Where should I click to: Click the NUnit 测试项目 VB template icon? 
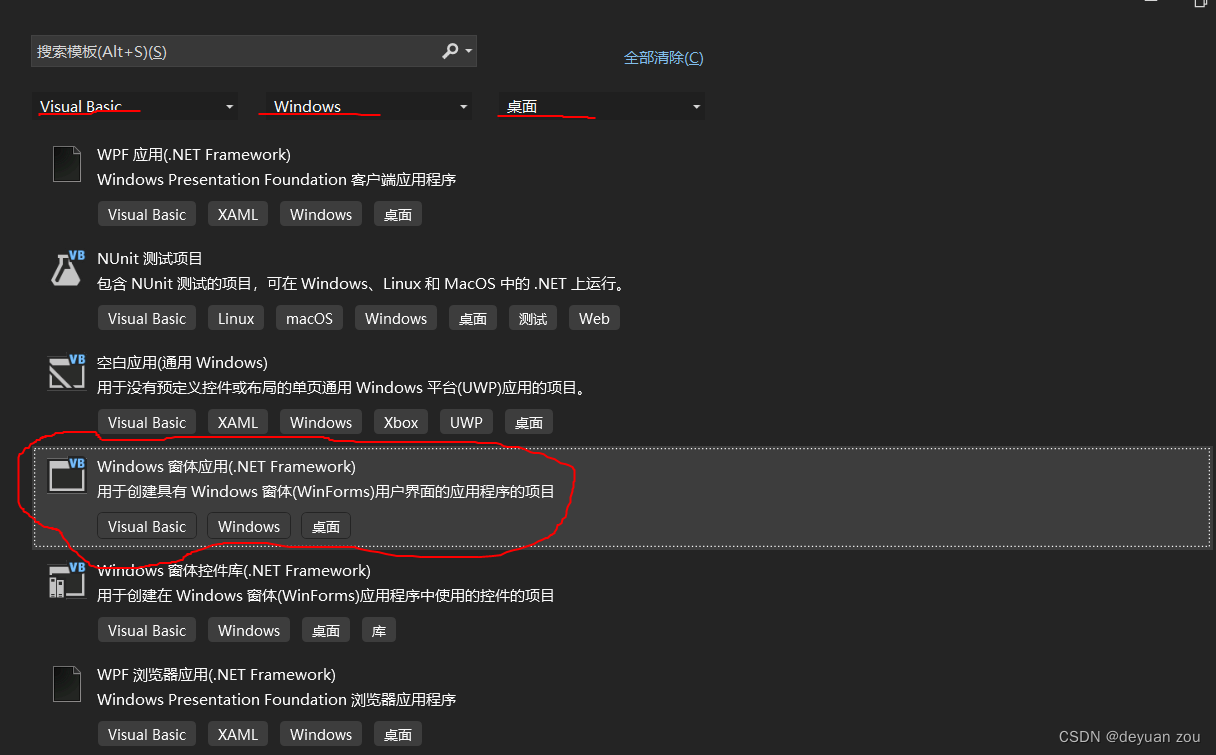(66, 268)
